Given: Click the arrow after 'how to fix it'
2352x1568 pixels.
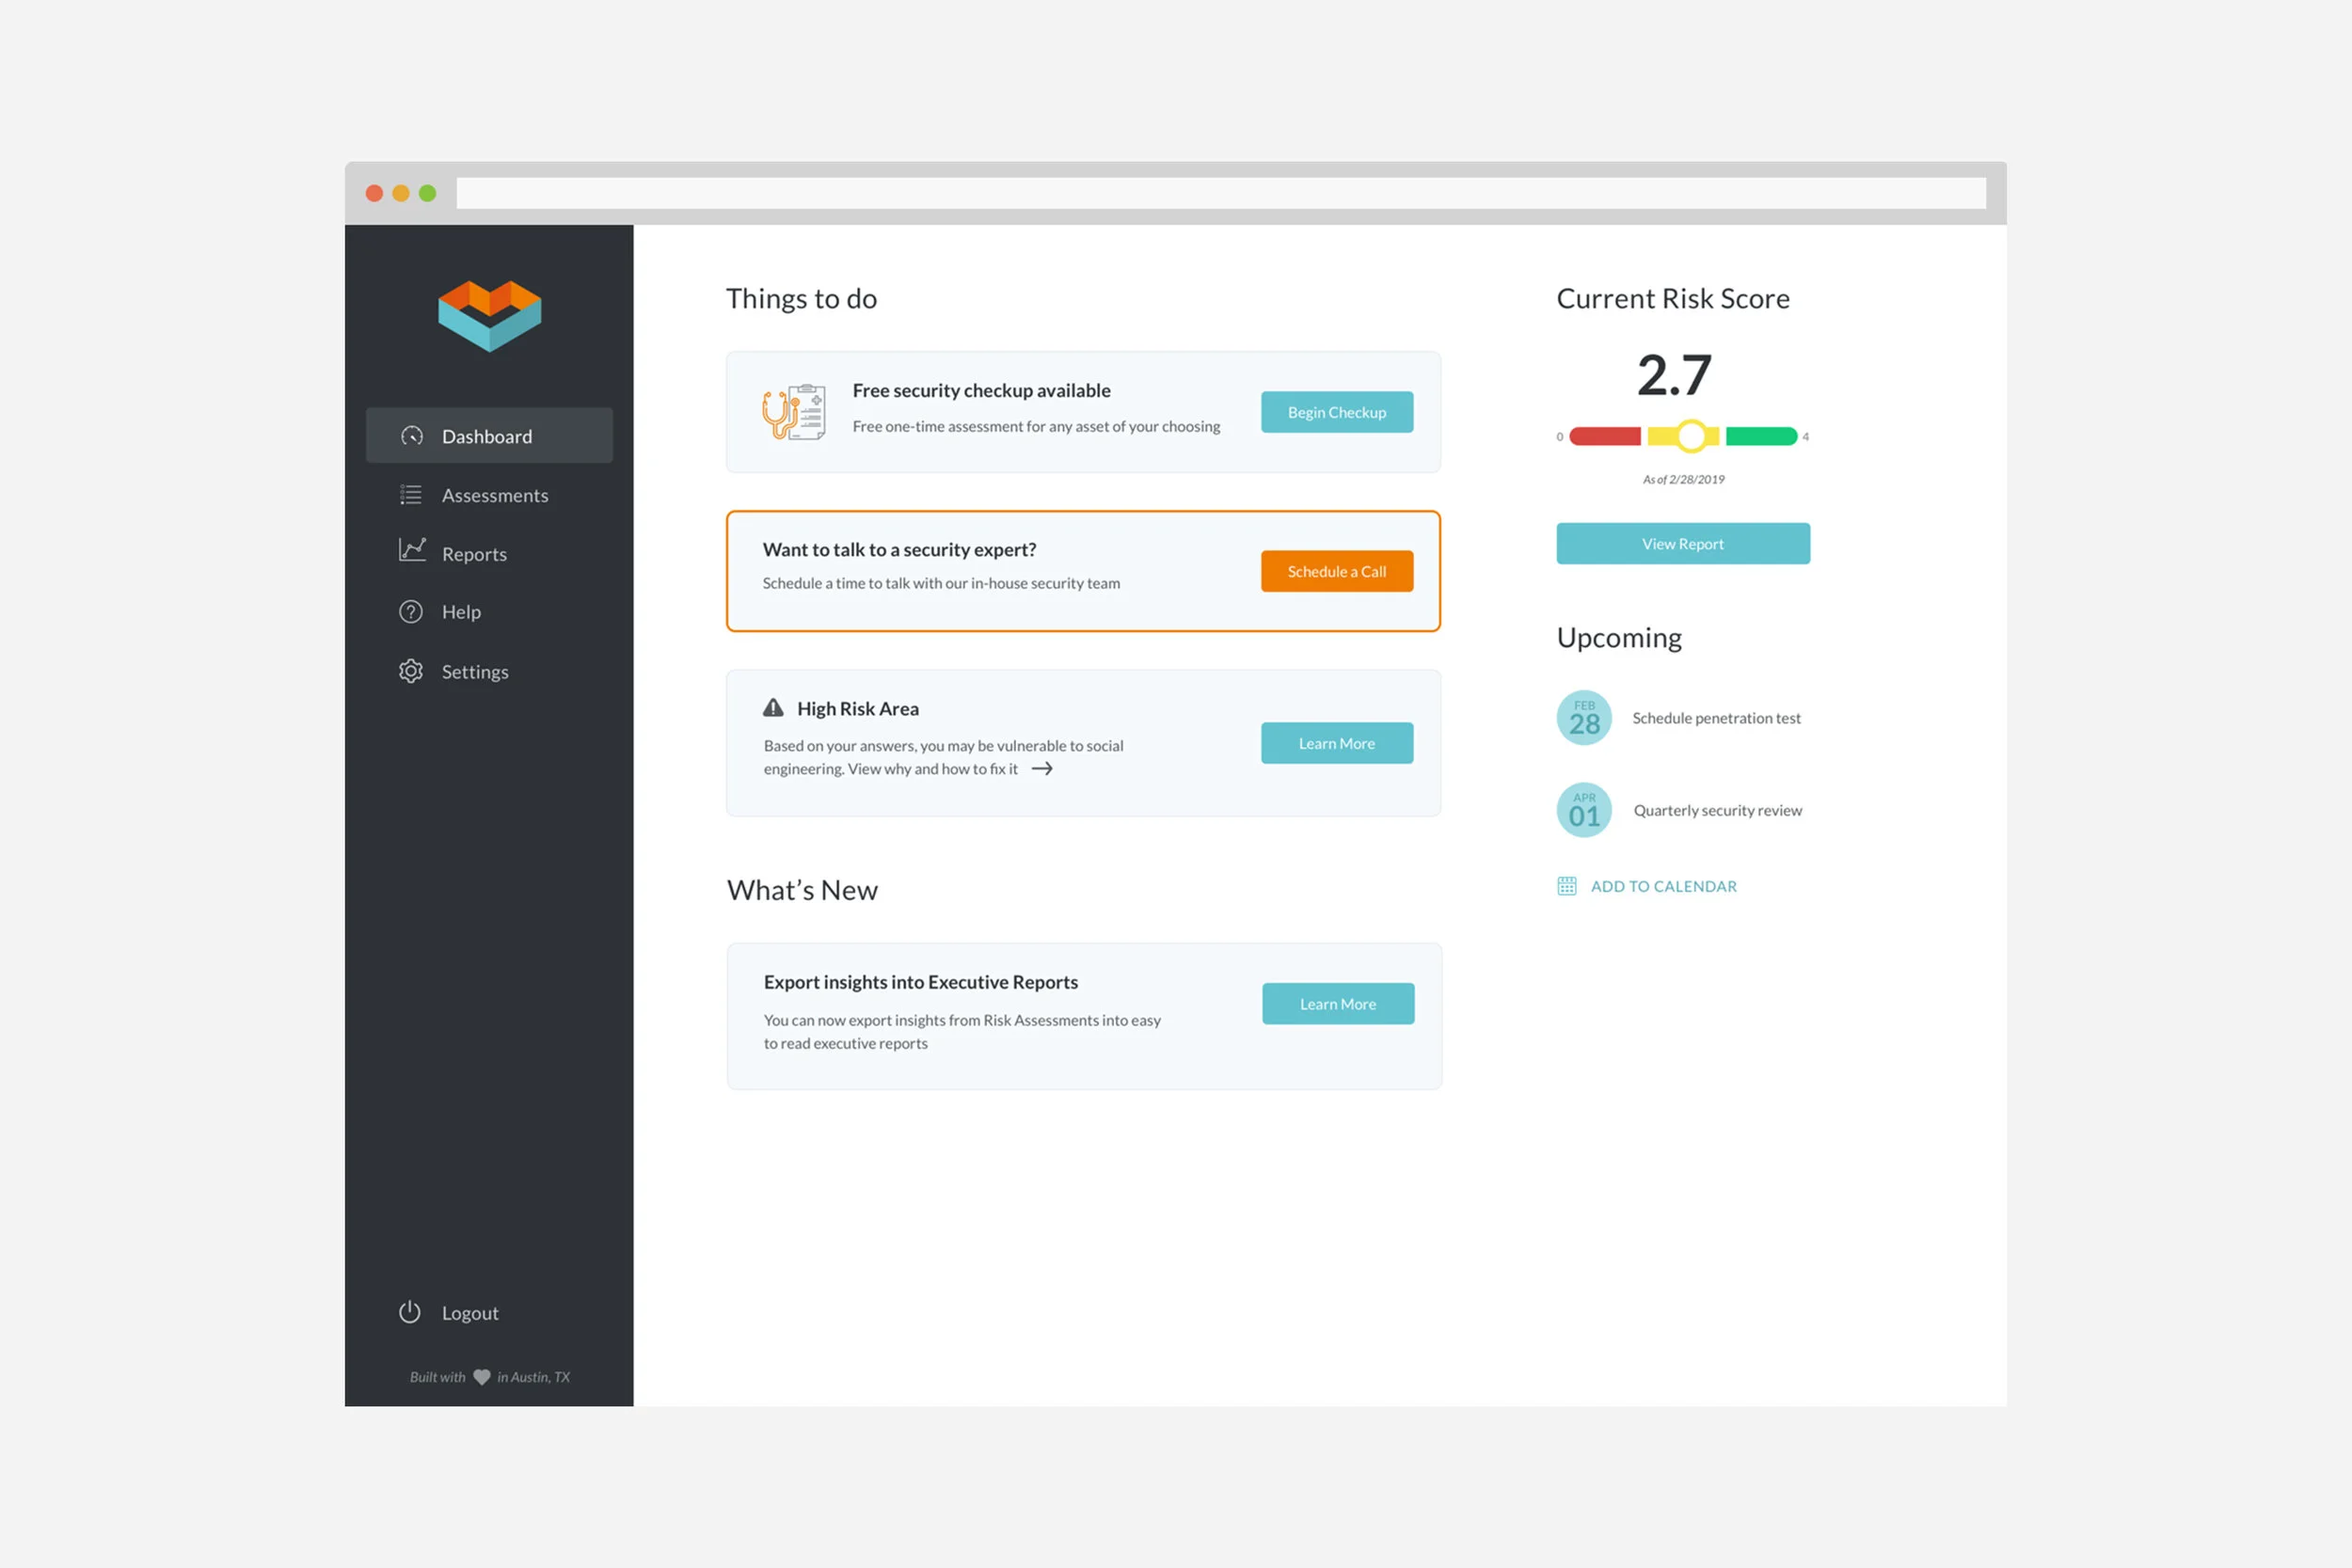Looking at the screenshot, I should coord(1042,769).
